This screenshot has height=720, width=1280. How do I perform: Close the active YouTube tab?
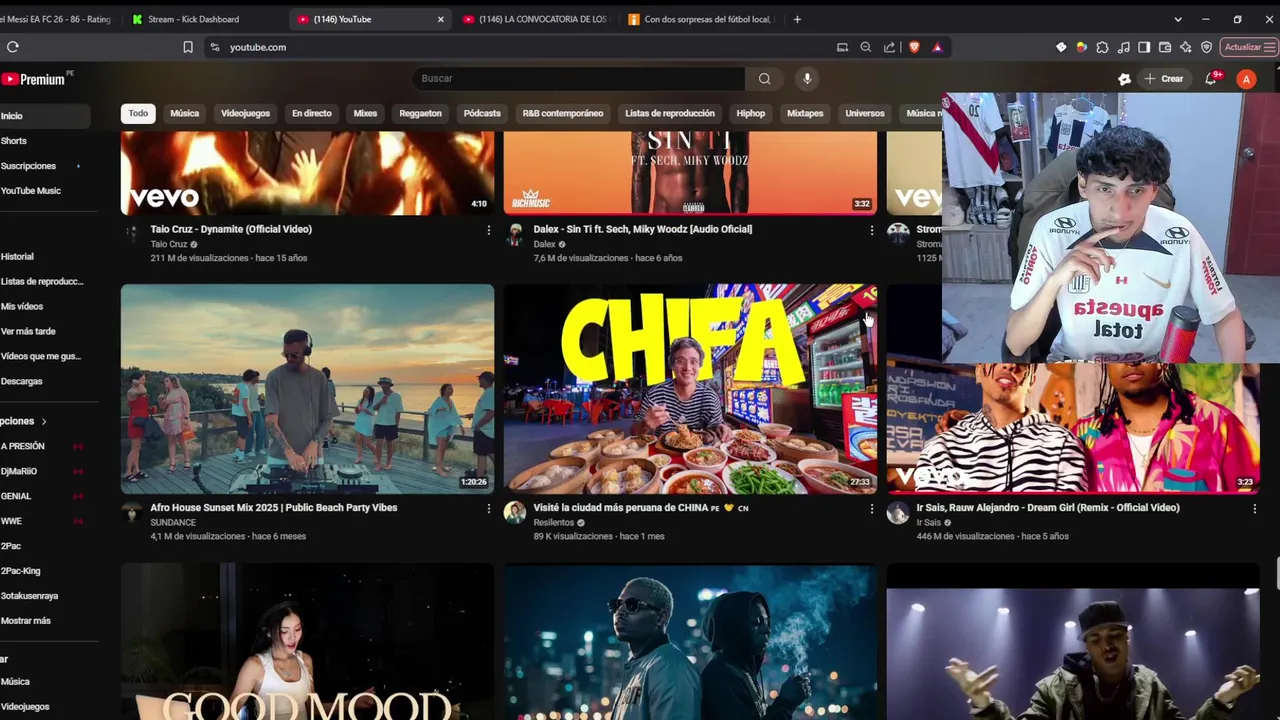click(440, 19)
